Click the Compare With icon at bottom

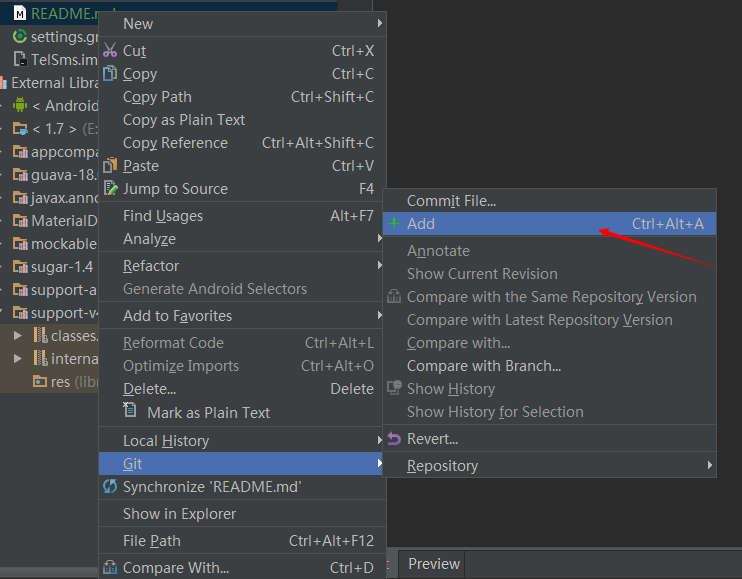tap(110, 568)
